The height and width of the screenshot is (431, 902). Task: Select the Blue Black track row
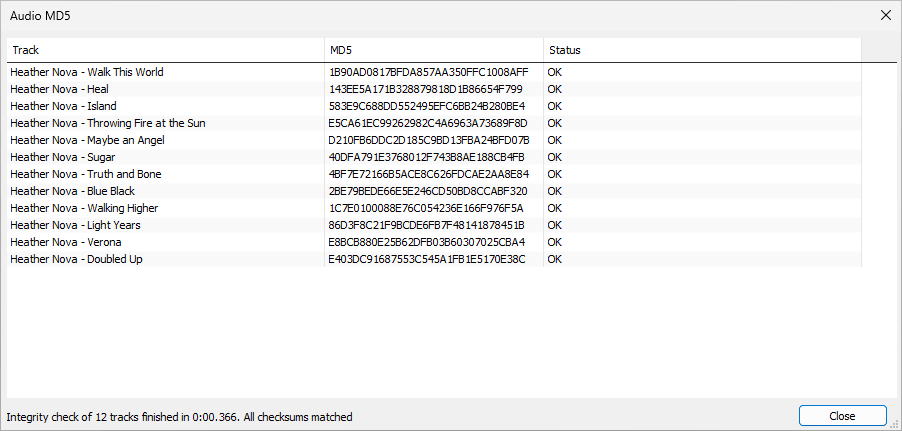pos(72,191)
